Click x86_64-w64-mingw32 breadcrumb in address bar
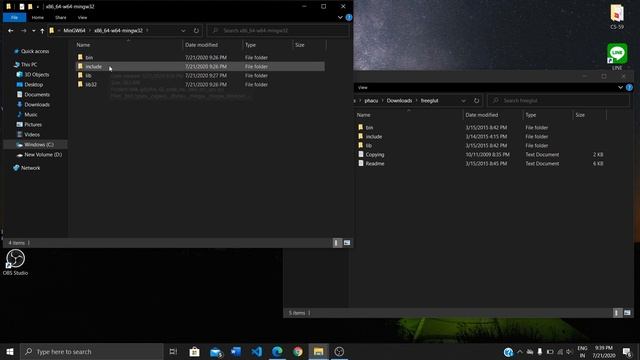This screenshot has height=360, width=640. 118,31
